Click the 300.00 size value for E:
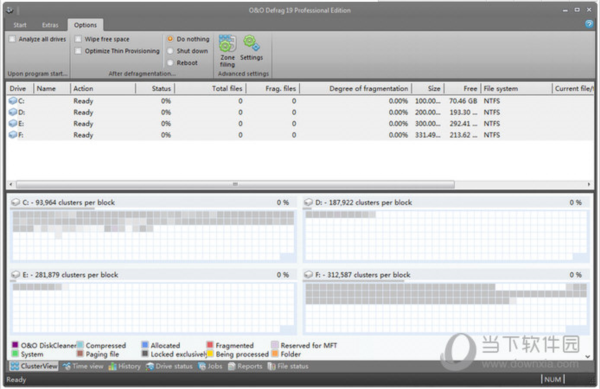This screenshot has width=600, height=389. (x=427, y=124)
